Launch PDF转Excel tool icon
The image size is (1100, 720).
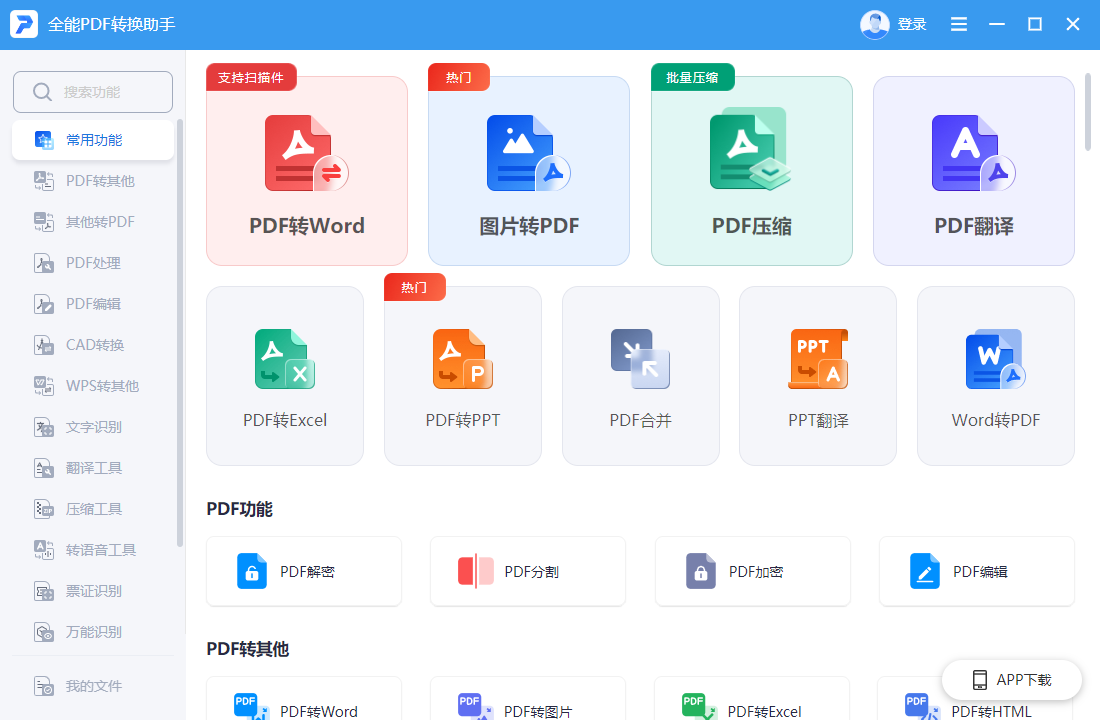[285, 359]
